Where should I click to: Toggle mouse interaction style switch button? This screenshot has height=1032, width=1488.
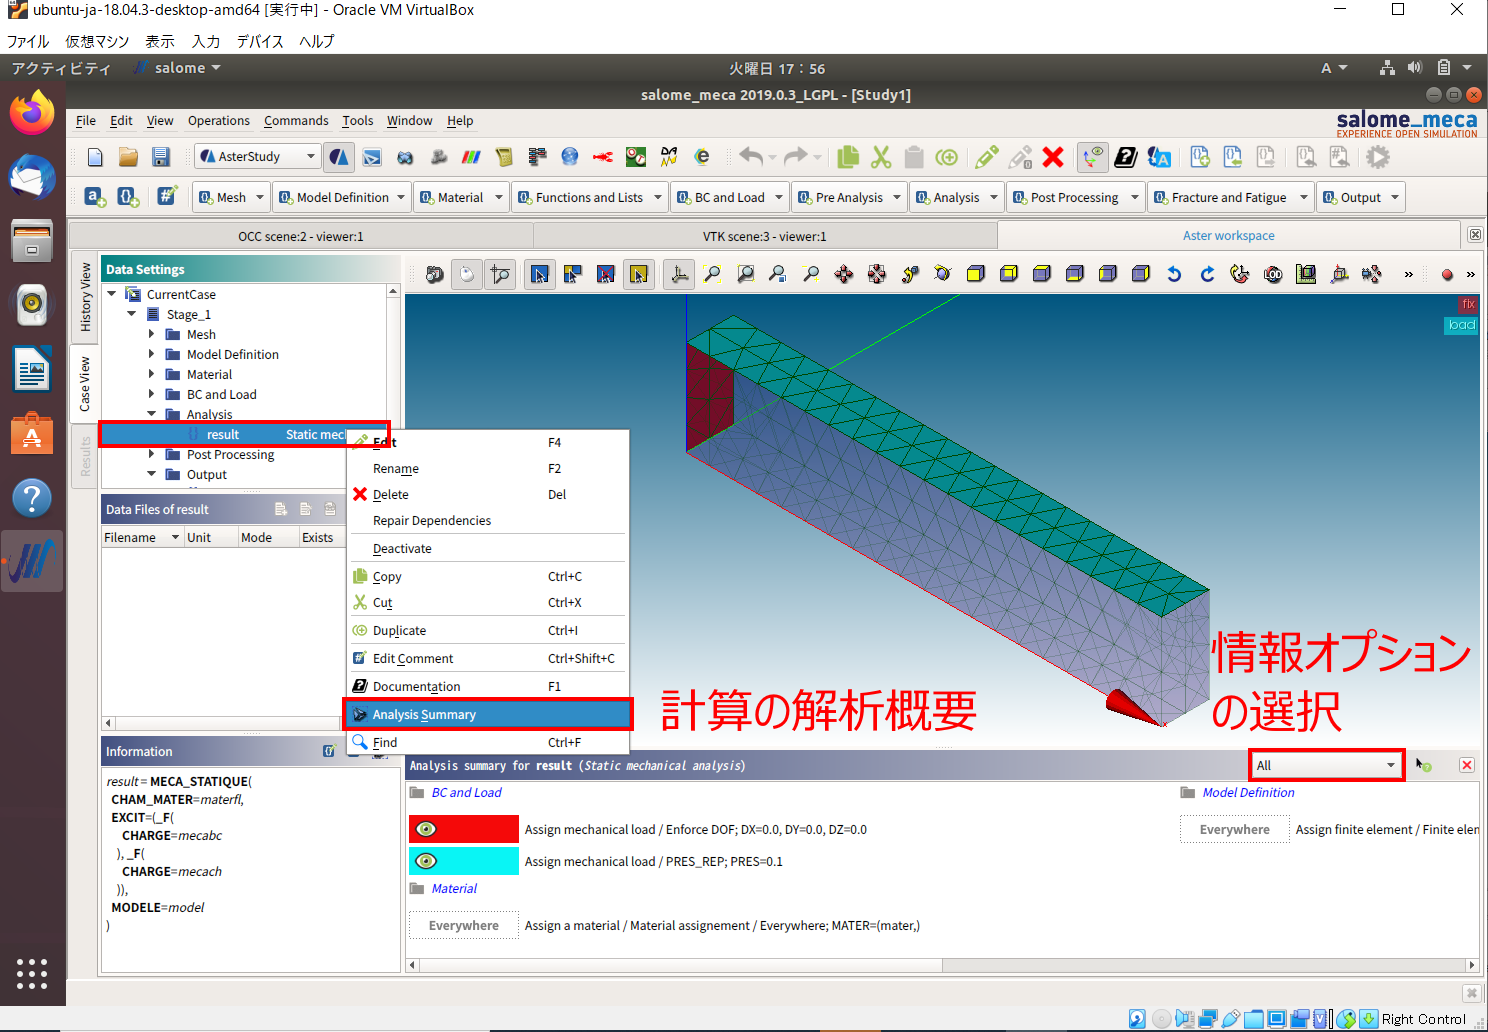(x=467, y=274)
